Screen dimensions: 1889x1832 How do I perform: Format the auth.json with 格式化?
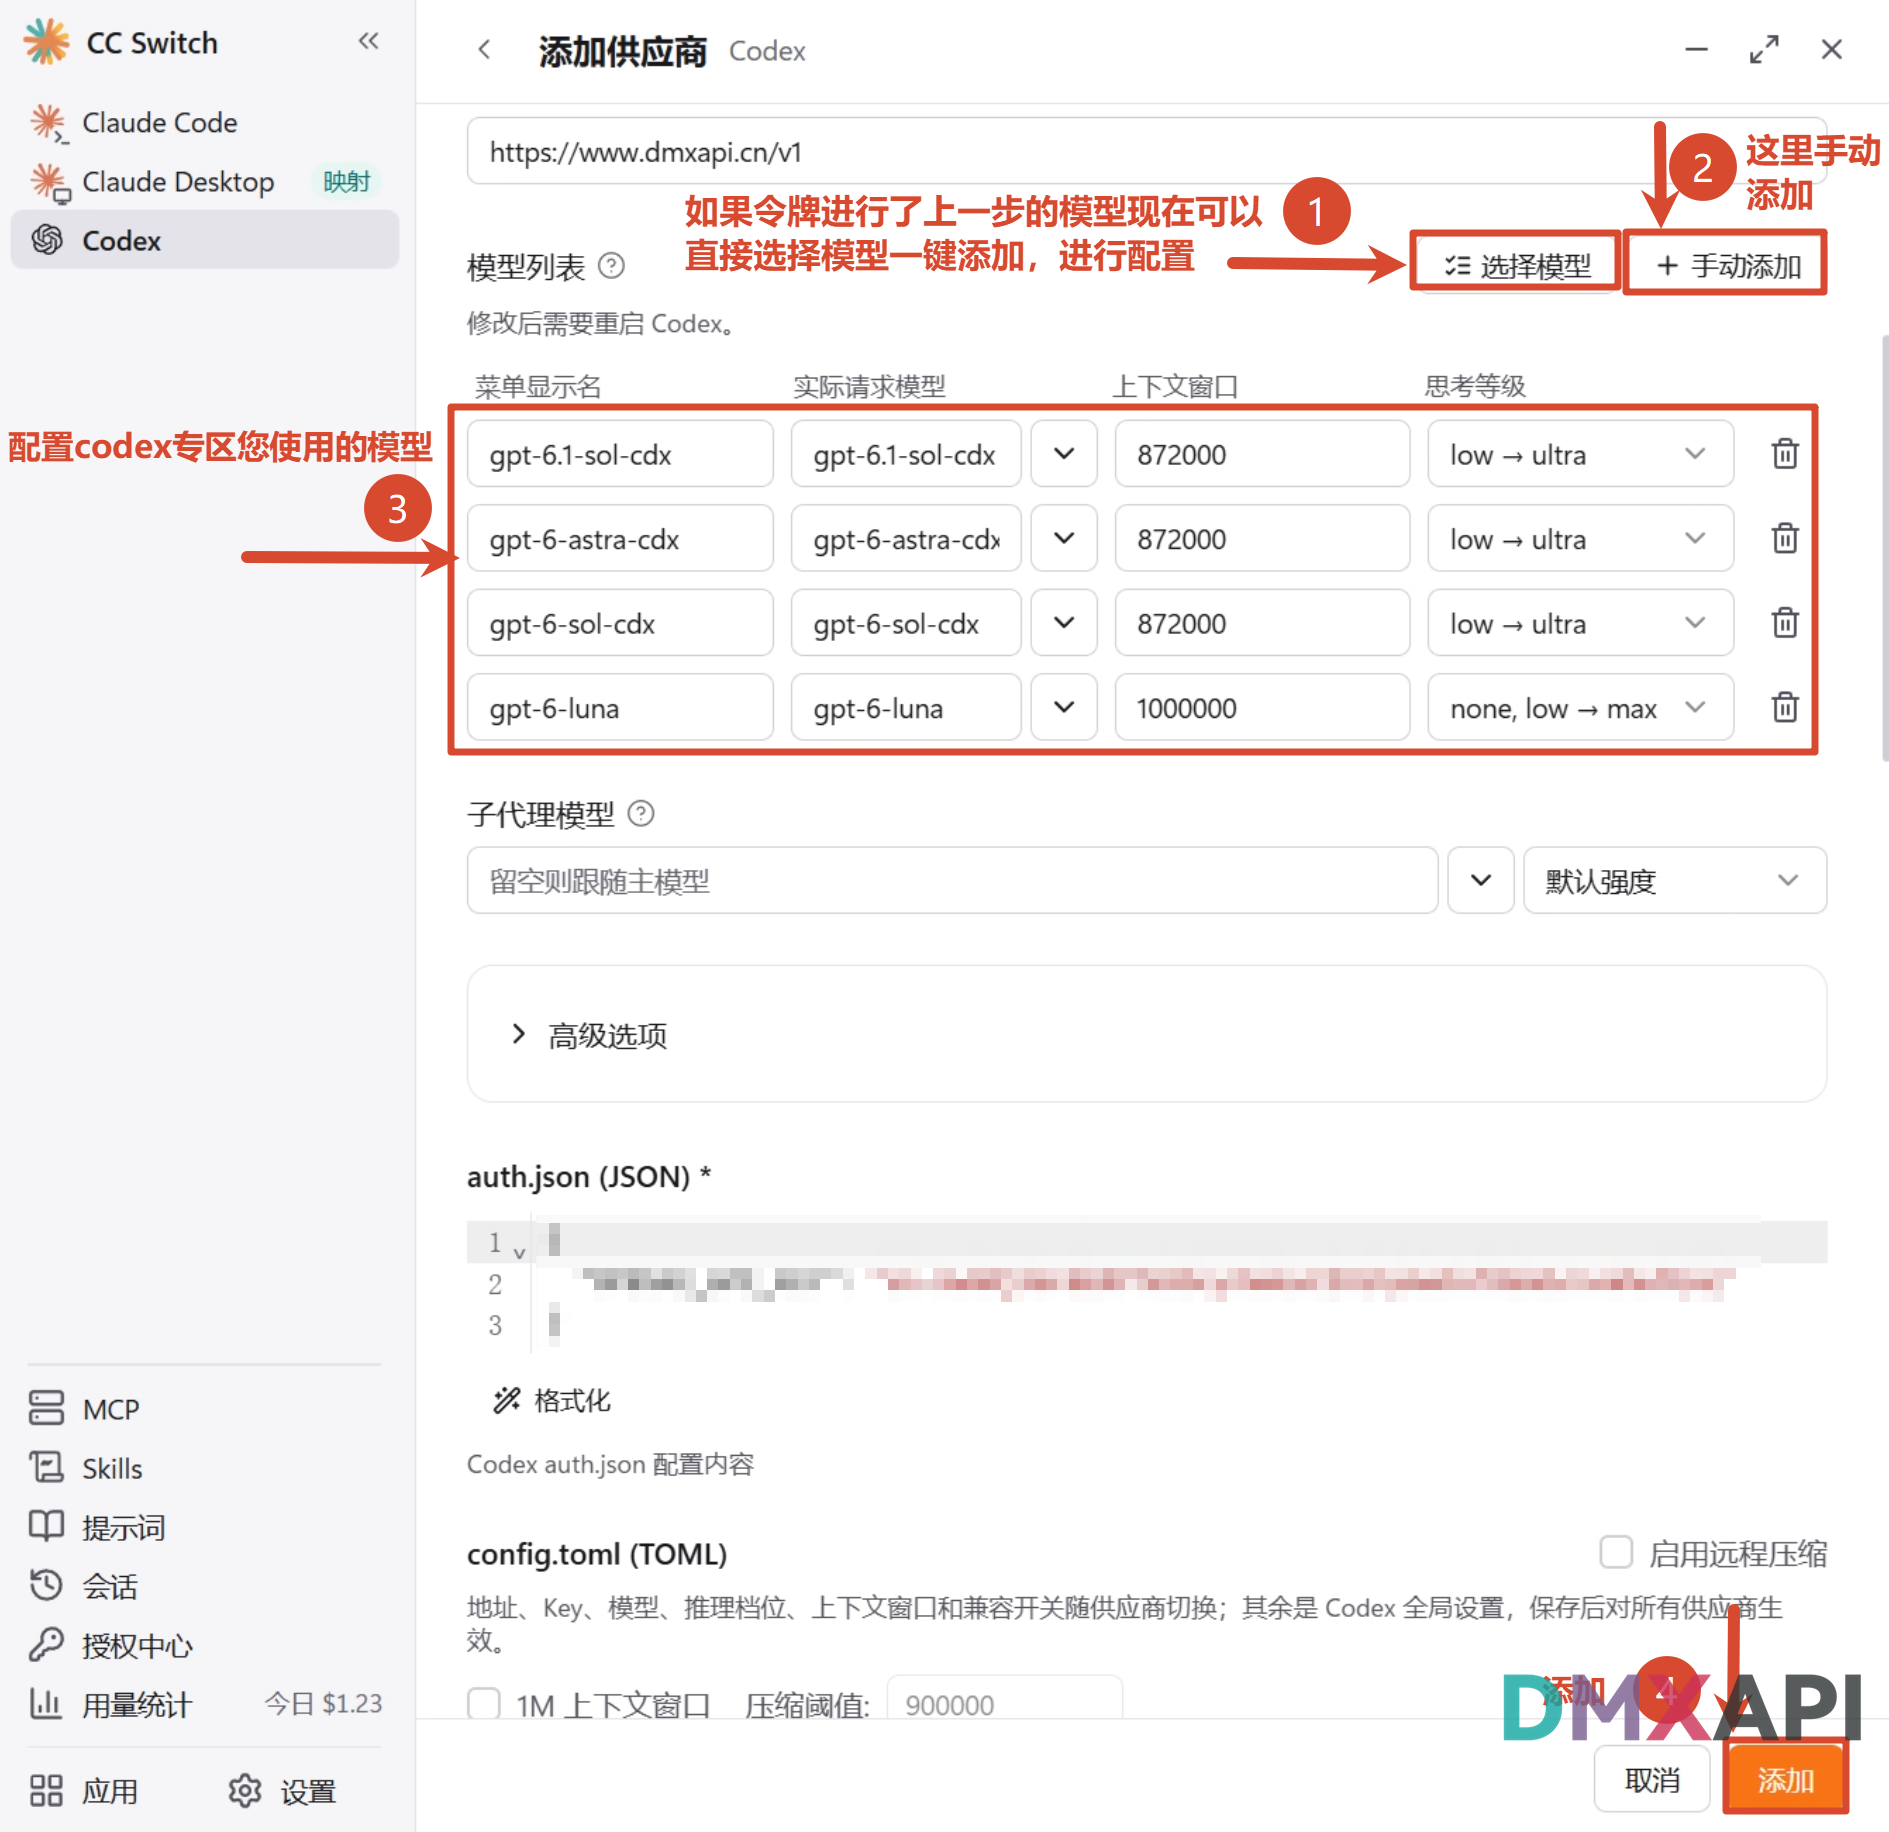click(x=552, y=1400)
